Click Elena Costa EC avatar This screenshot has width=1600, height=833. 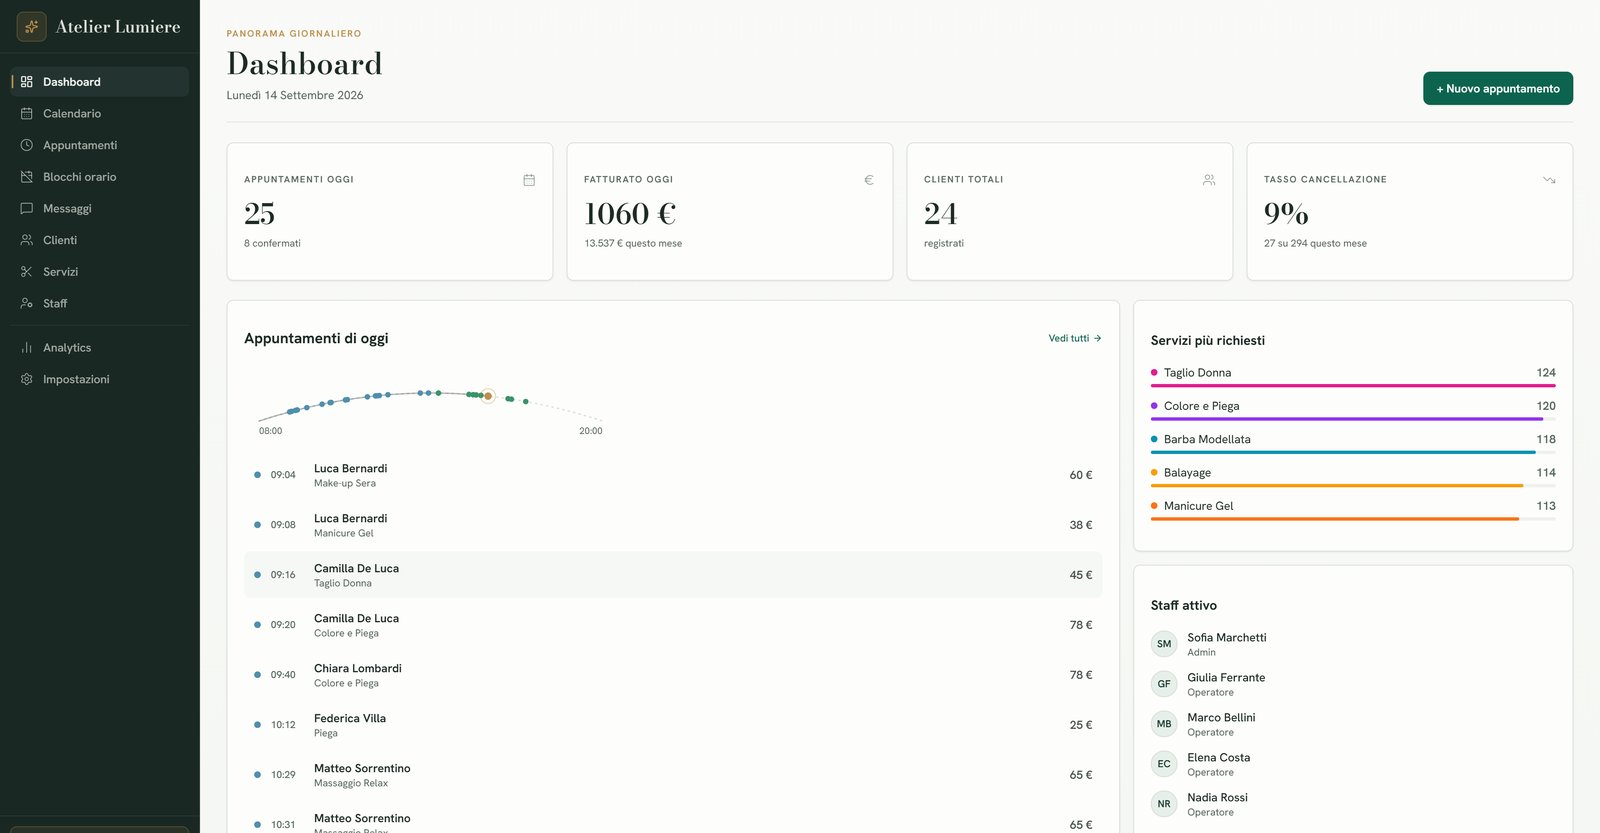pos(1164,764)
